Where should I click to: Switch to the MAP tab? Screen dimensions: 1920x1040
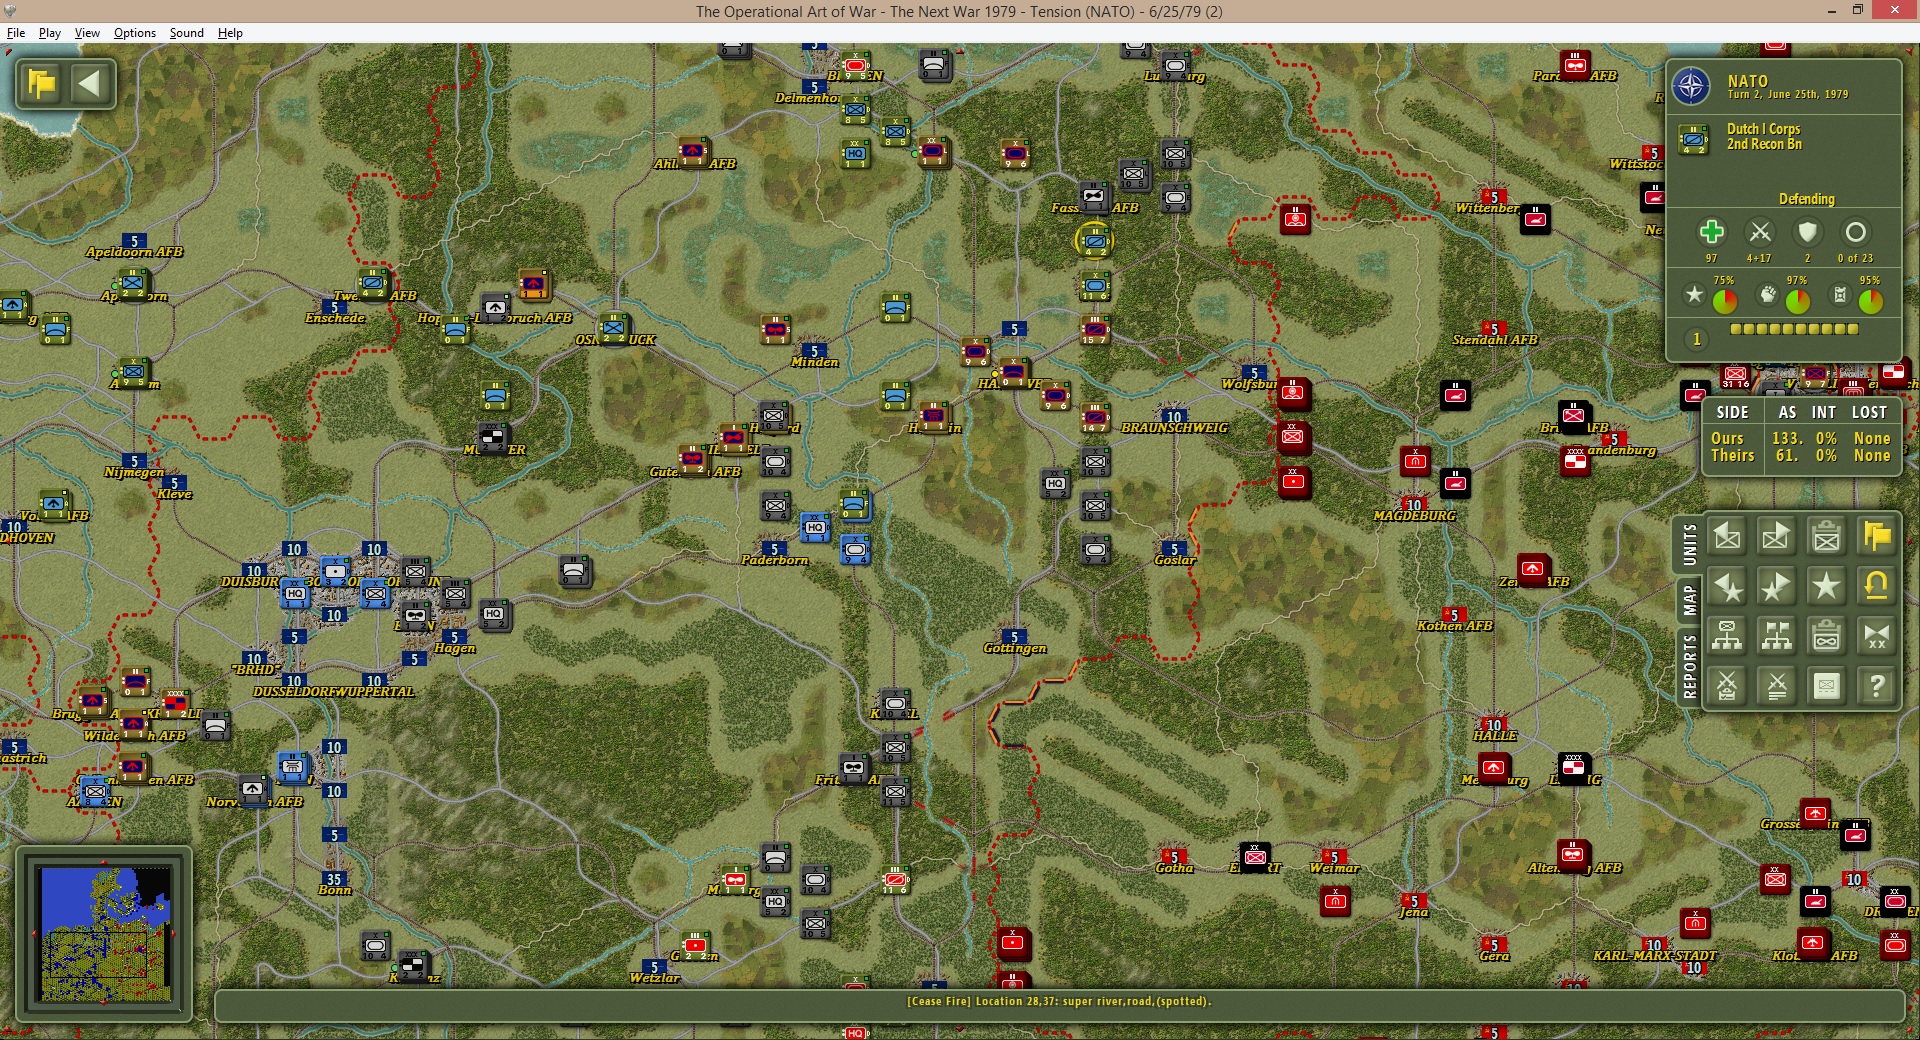[x=1689, y=600]
